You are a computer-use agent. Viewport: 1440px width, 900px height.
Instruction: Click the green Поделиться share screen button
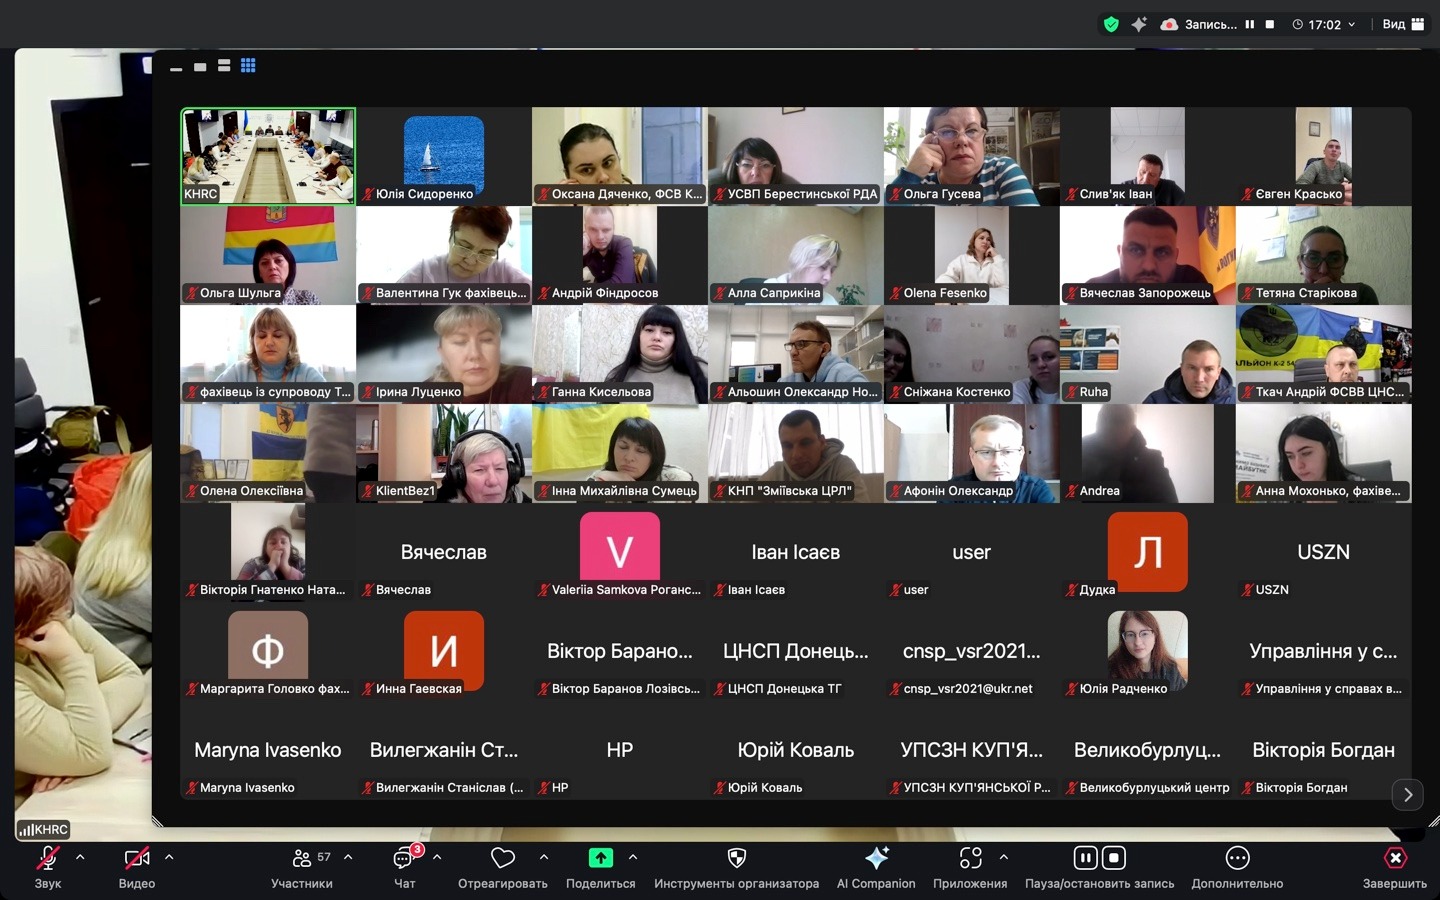tap(600, 858)
